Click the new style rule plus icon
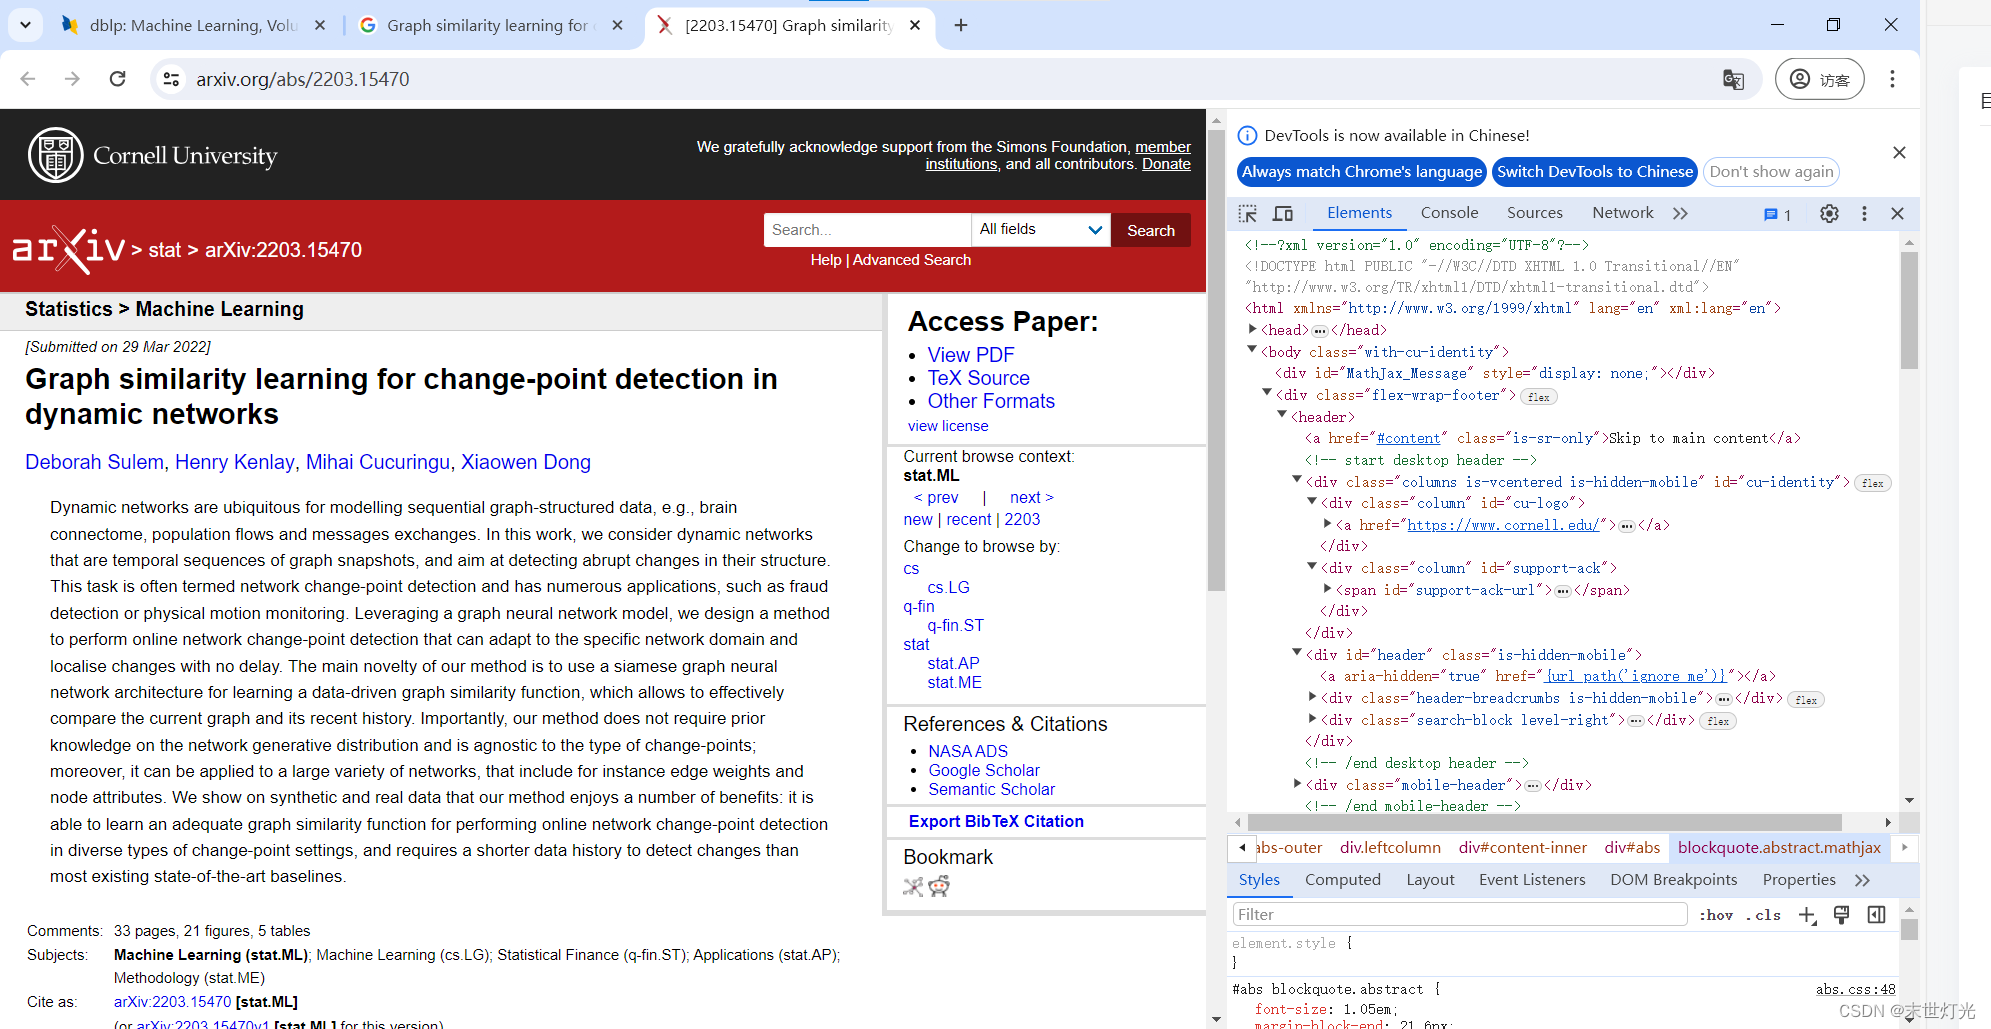 (1807, 915)
